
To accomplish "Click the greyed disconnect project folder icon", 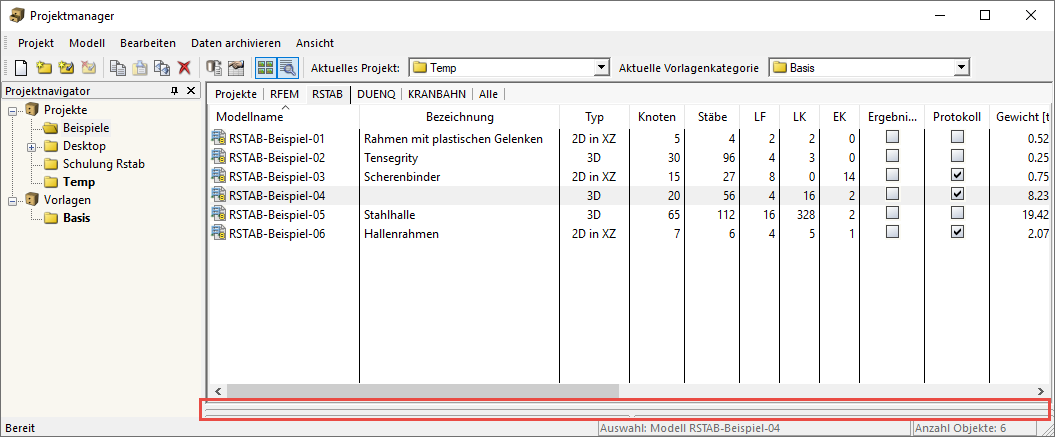I will click(x=89, y=67).
